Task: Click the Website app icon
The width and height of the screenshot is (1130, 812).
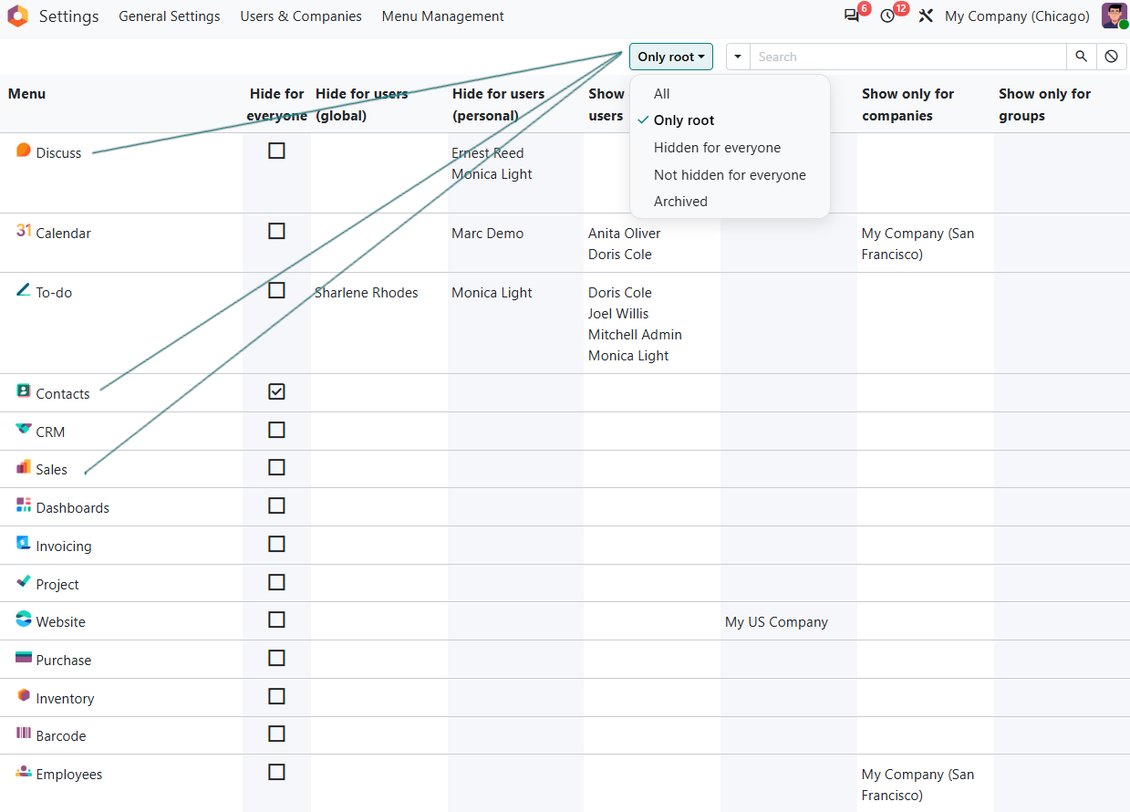Action: (x=24, y=619)
